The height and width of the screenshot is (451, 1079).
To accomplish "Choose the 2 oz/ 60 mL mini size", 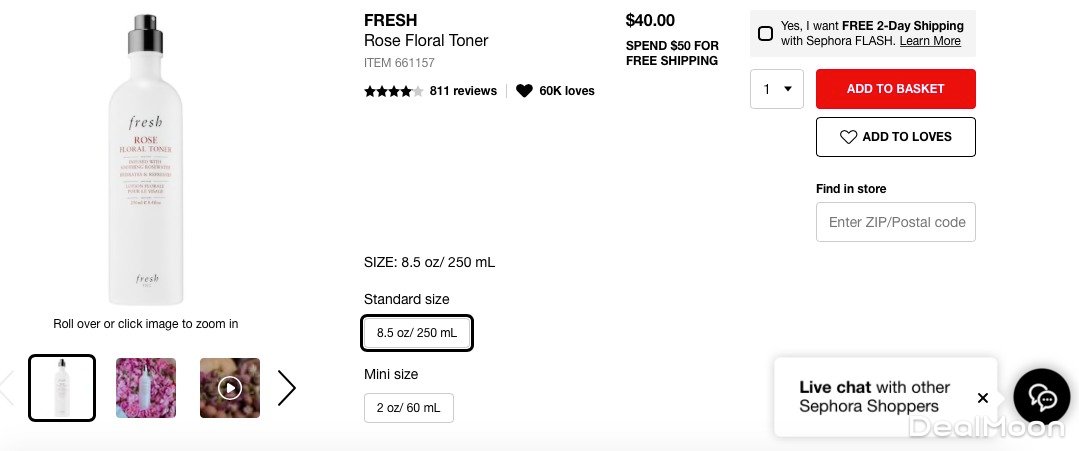I will point(408,408).
